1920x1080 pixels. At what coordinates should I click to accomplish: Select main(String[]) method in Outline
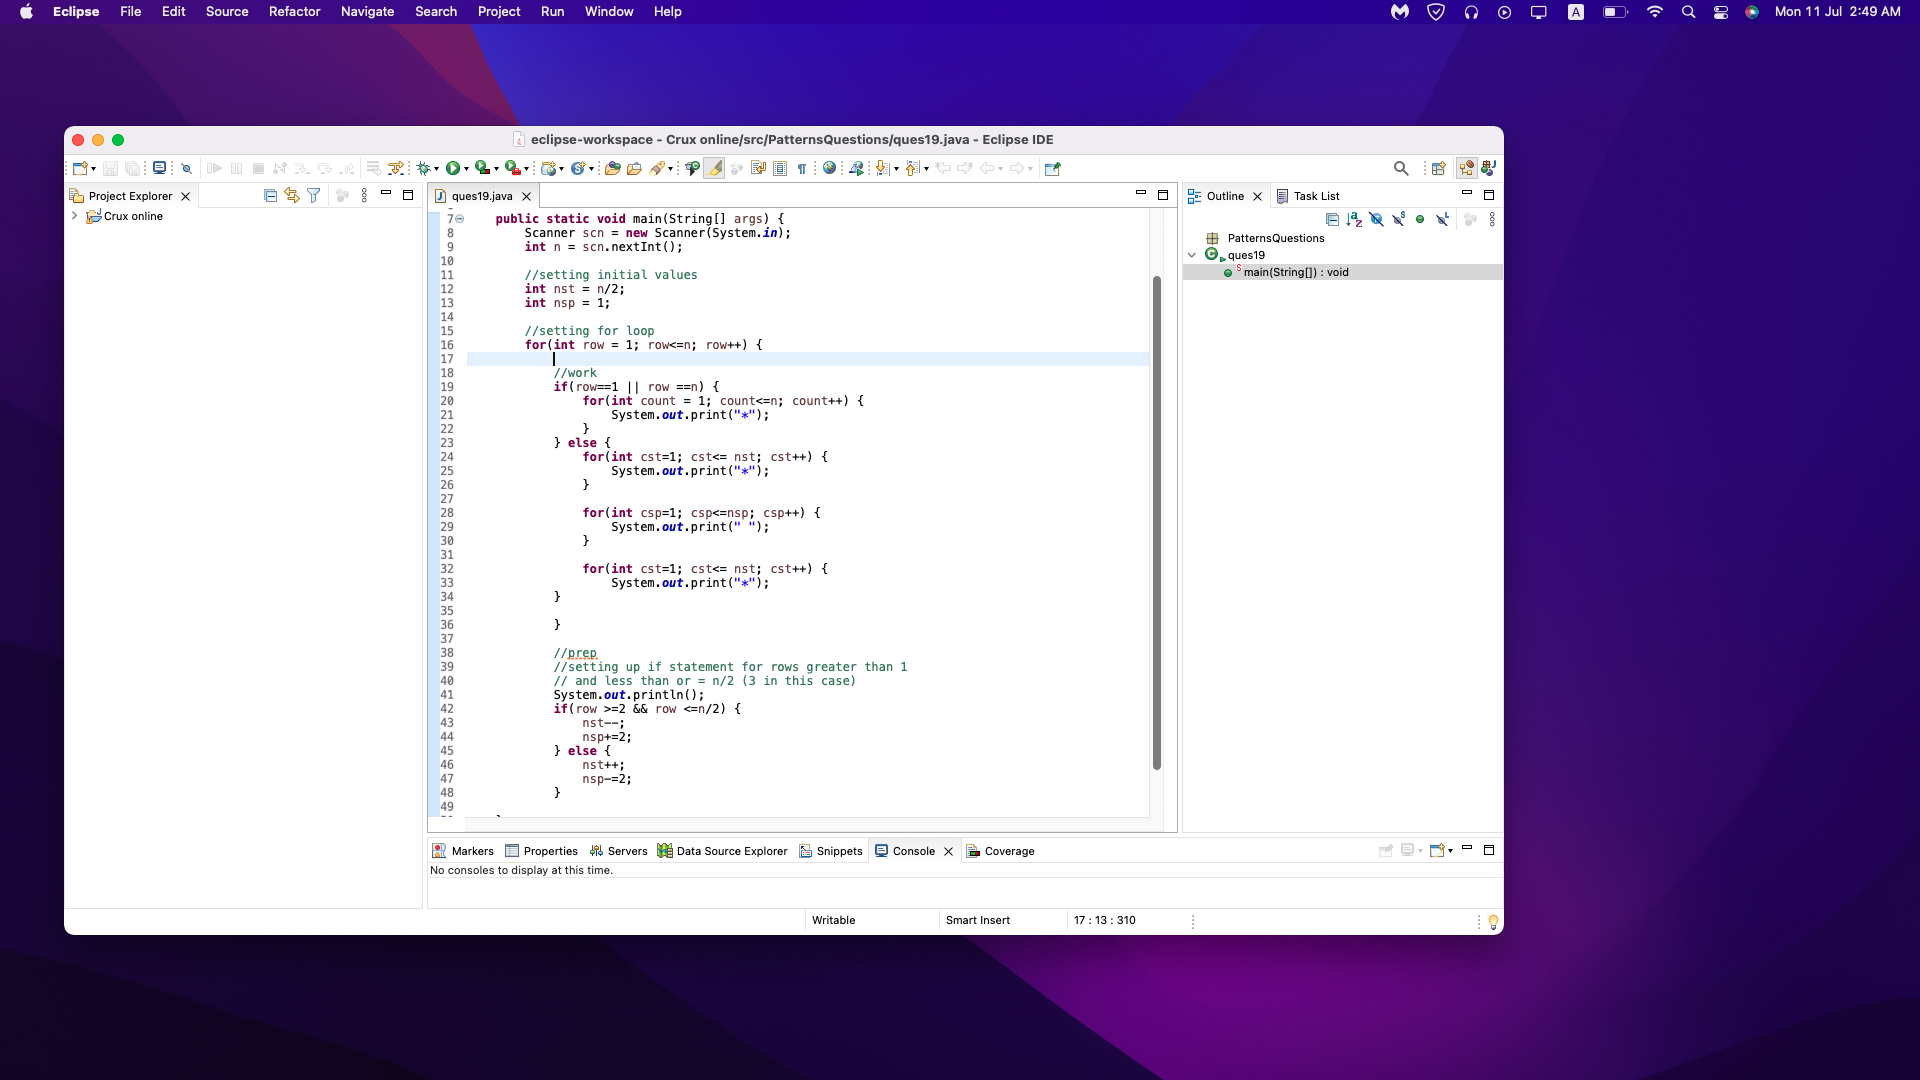[x=1295, y=272]
